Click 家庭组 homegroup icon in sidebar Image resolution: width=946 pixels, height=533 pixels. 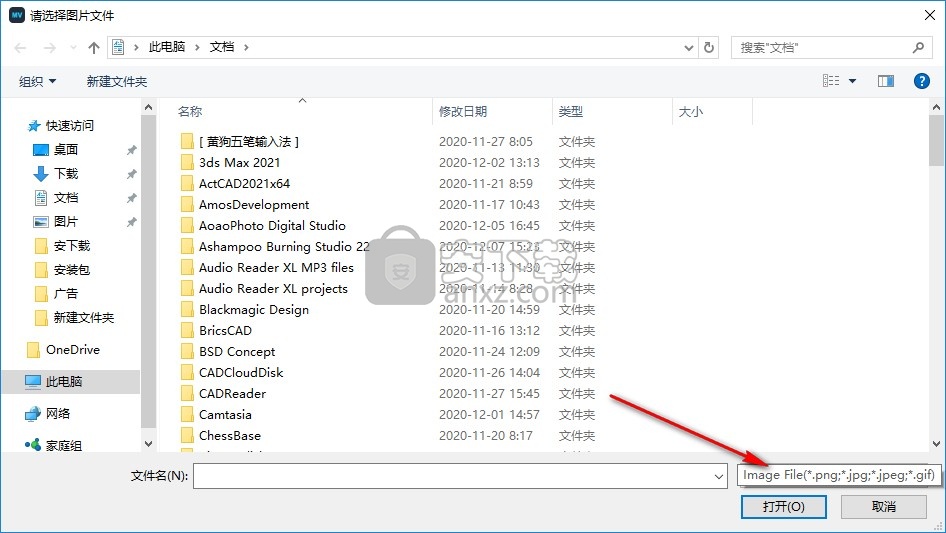coord(33,445)
